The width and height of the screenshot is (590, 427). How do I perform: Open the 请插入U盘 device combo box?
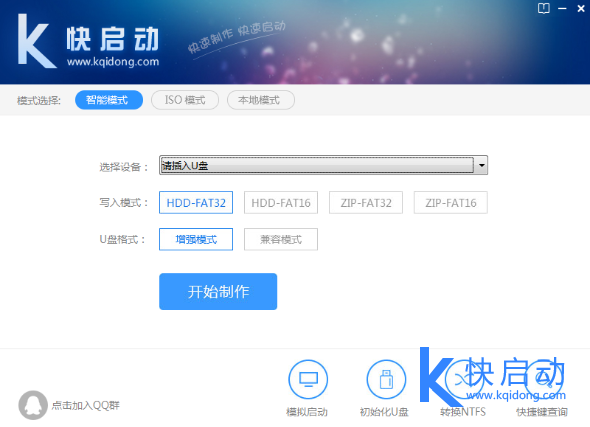(323, 165)
